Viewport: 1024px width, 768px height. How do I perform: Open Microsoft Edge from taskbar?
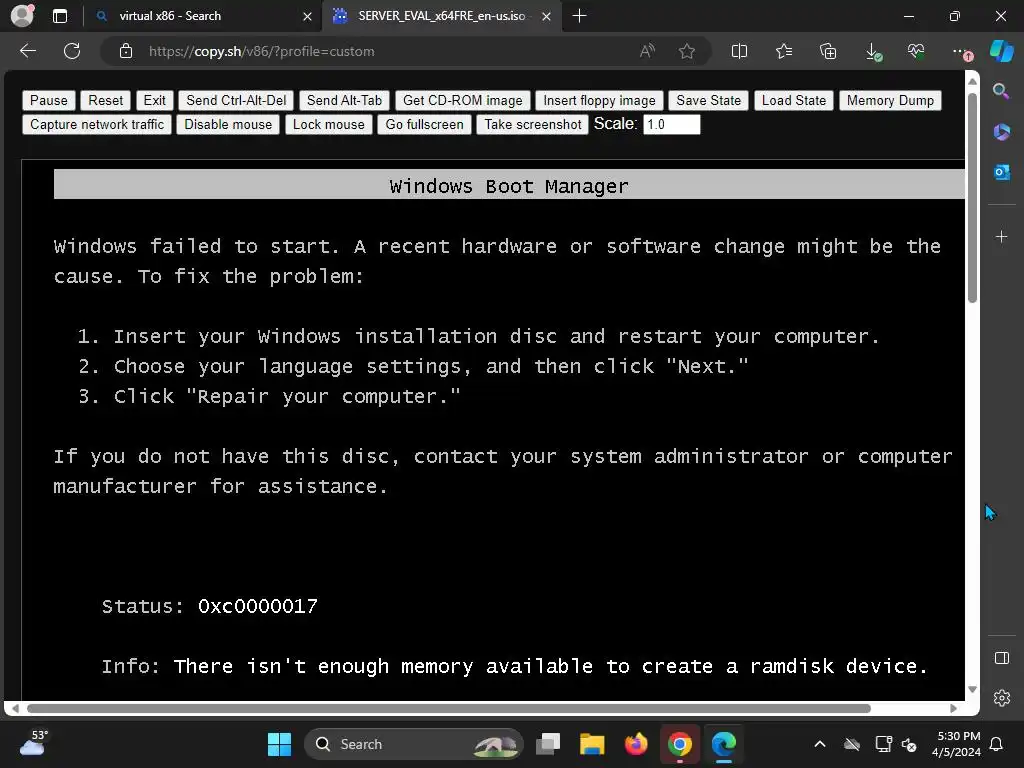(x=724, y=744)
